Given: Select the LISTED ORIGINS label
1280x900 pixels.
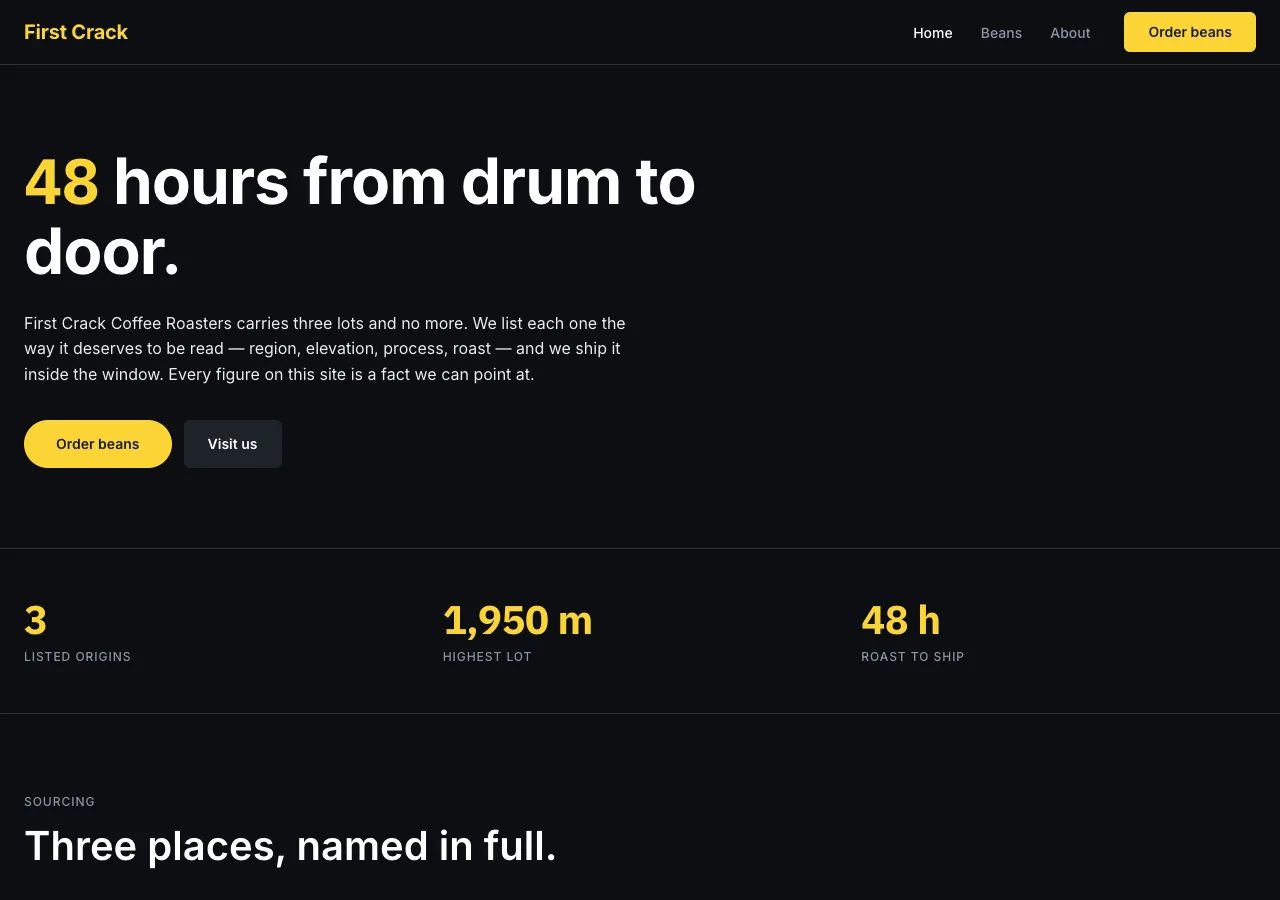Looking at the screenshot, I should click(77, 657).
